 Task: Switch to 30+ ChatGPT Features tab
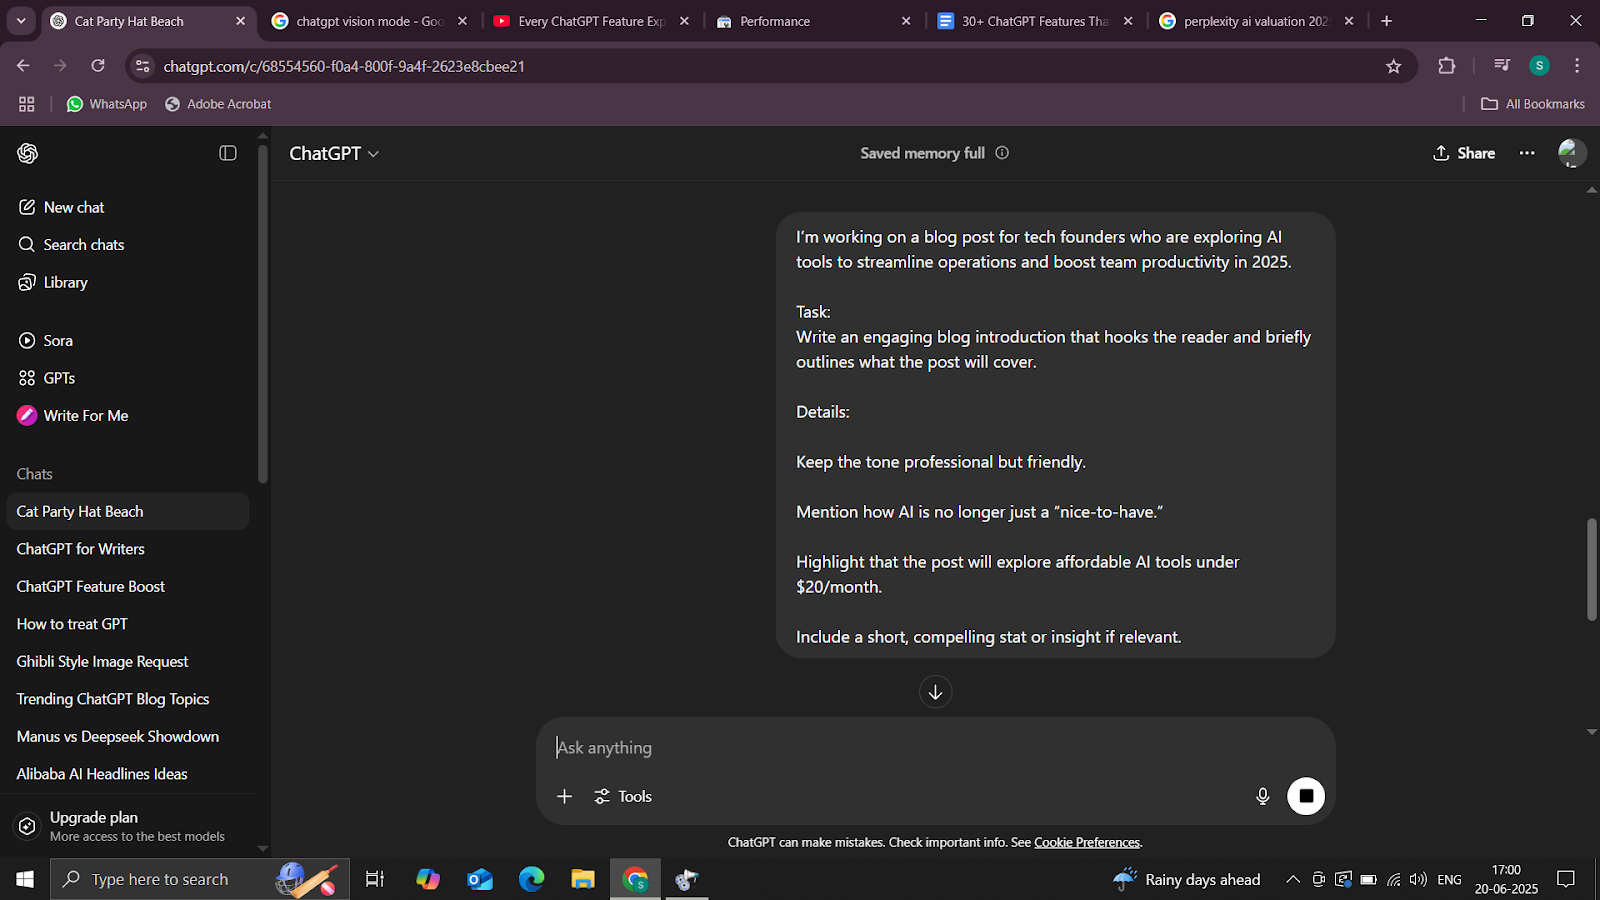tap(1036, 21)
